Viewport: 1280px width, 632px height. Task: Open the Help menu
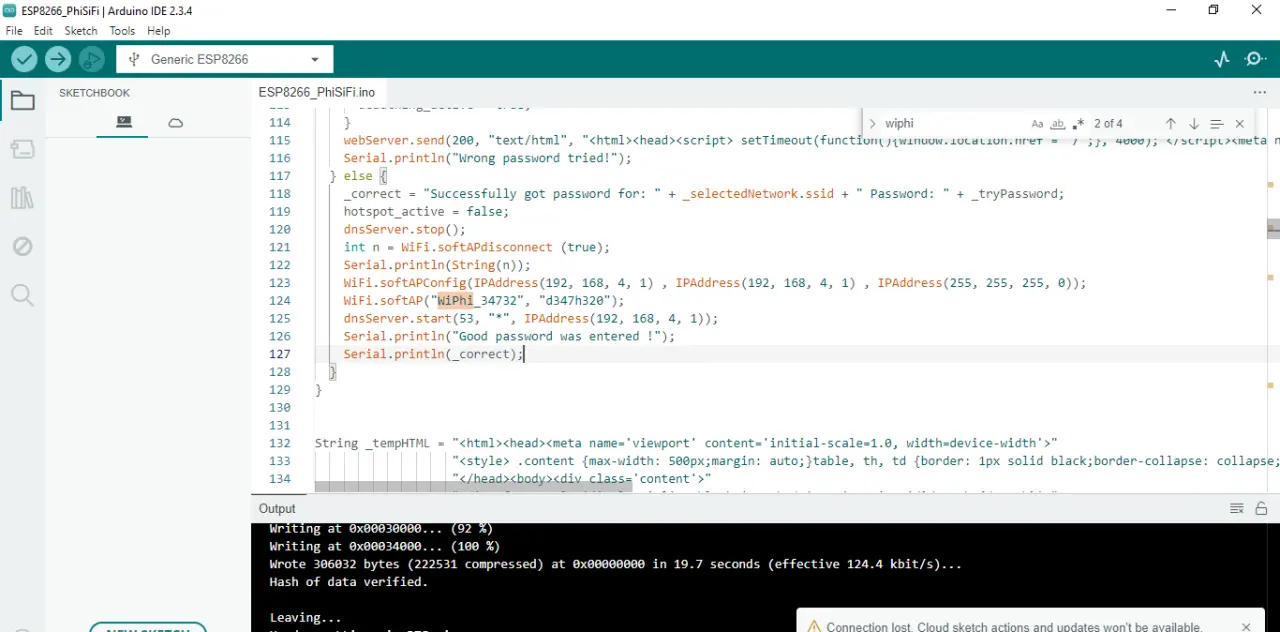(159, 31)
